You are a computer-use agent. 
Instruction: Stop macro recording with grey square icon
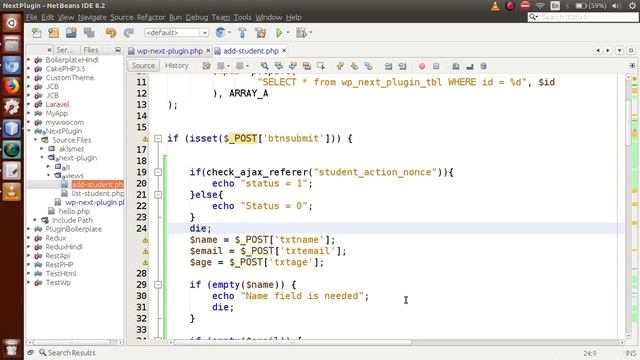[x=436, y=66]
